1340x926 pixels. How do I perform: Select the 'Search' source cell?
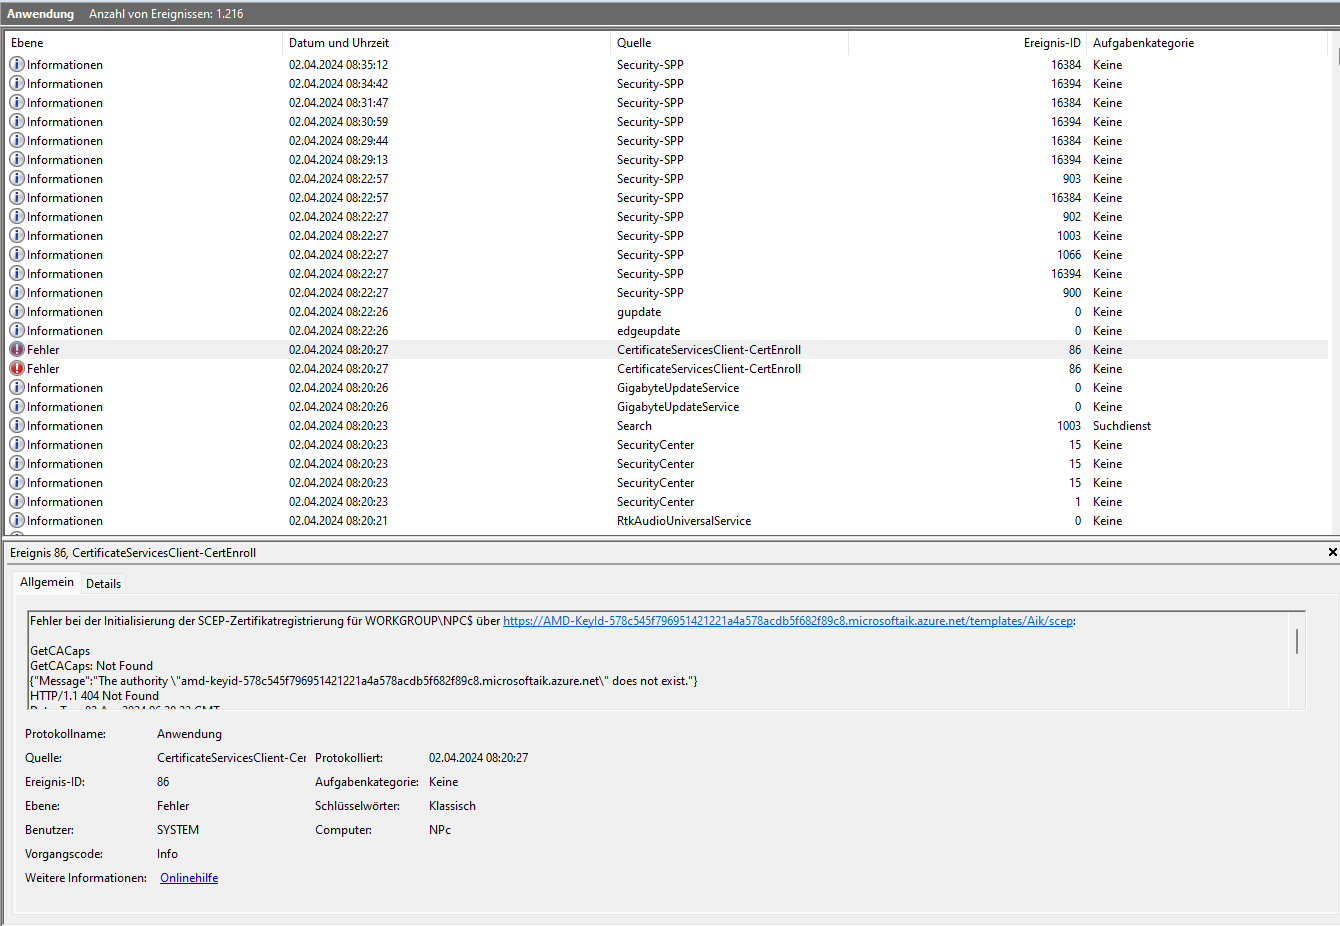coord(634,426)
